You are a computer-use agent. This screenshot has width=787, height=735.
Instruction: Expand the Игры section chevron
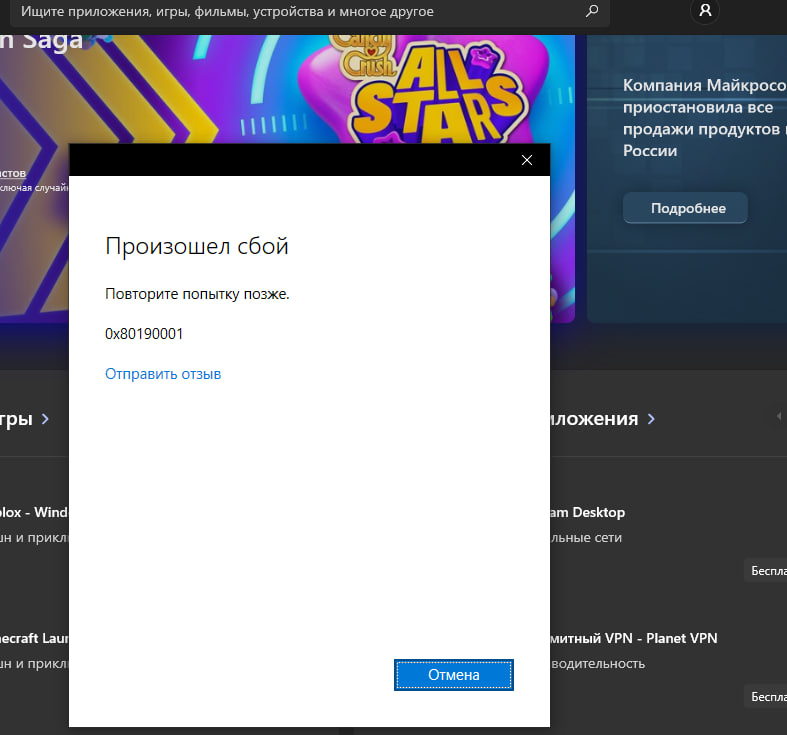pyautogui.click(x=45, y=419)
